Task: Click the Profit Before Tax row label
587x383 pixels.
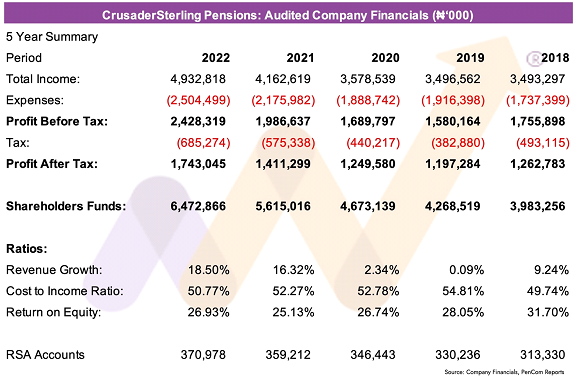Action: pyautogui.click(x=57, y=121)
